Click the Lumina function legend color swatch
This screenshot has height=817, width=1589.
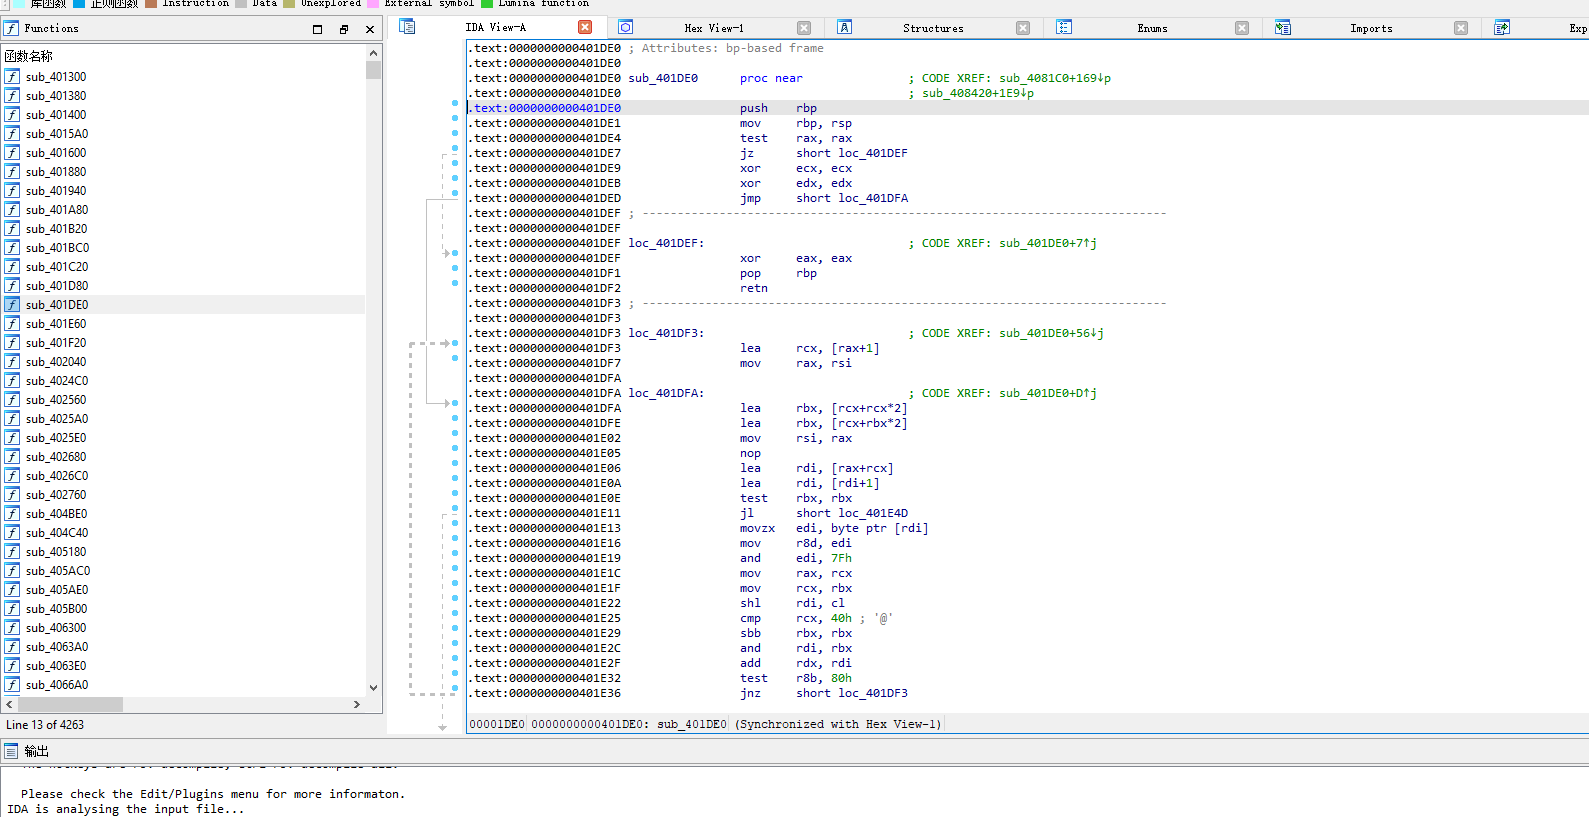pos(487,4)
